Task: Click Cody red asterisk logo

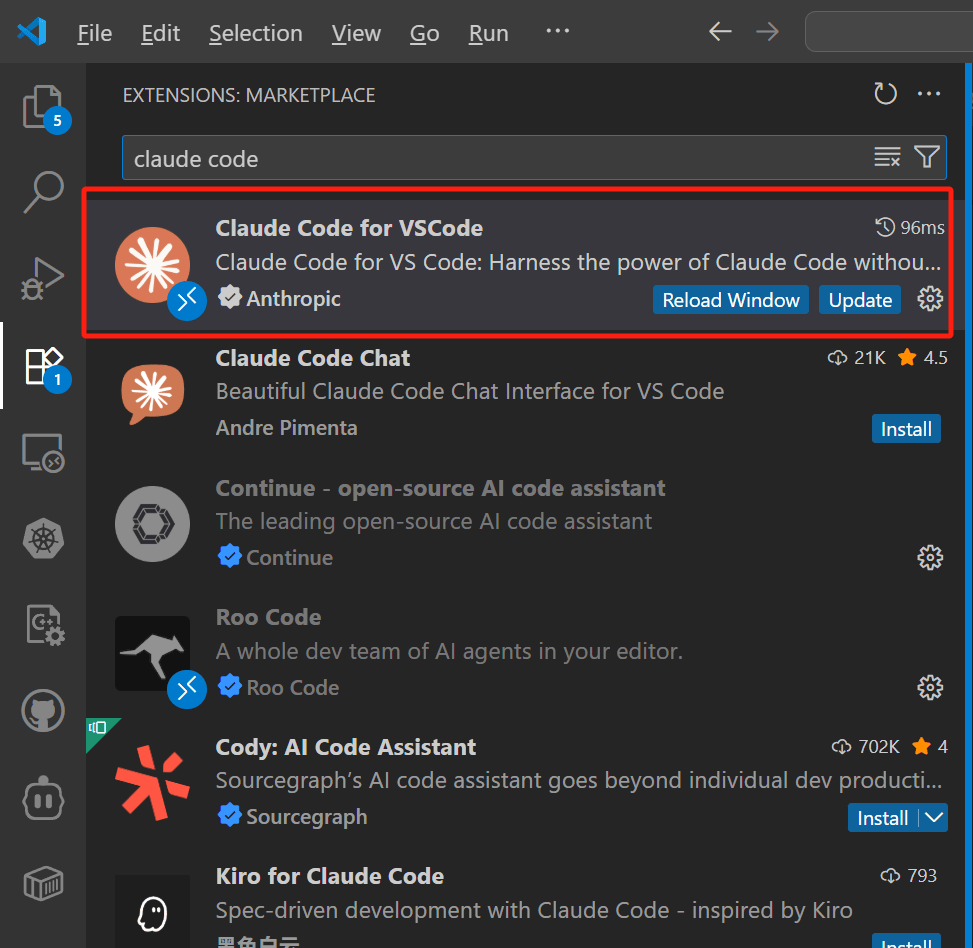Action: point(152,783)
